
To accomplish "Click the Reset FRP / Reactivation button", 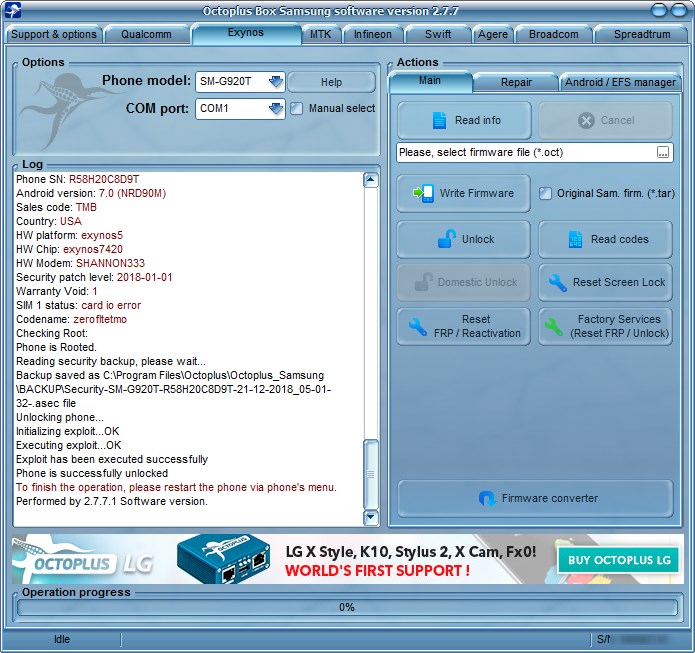I will click(464, 326).
